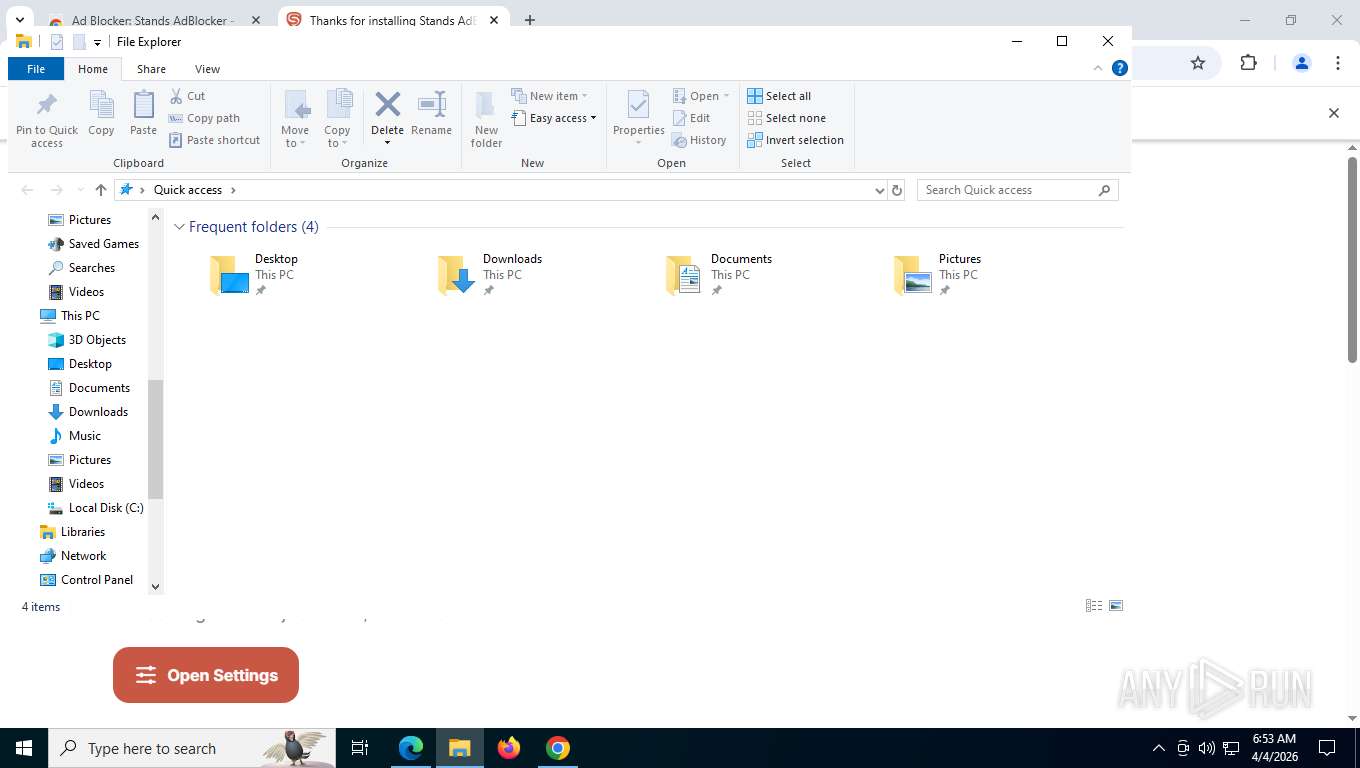Screen dimensions: 1360x768
Task: Open Firefox from taskbar
Action: [509, 748]
